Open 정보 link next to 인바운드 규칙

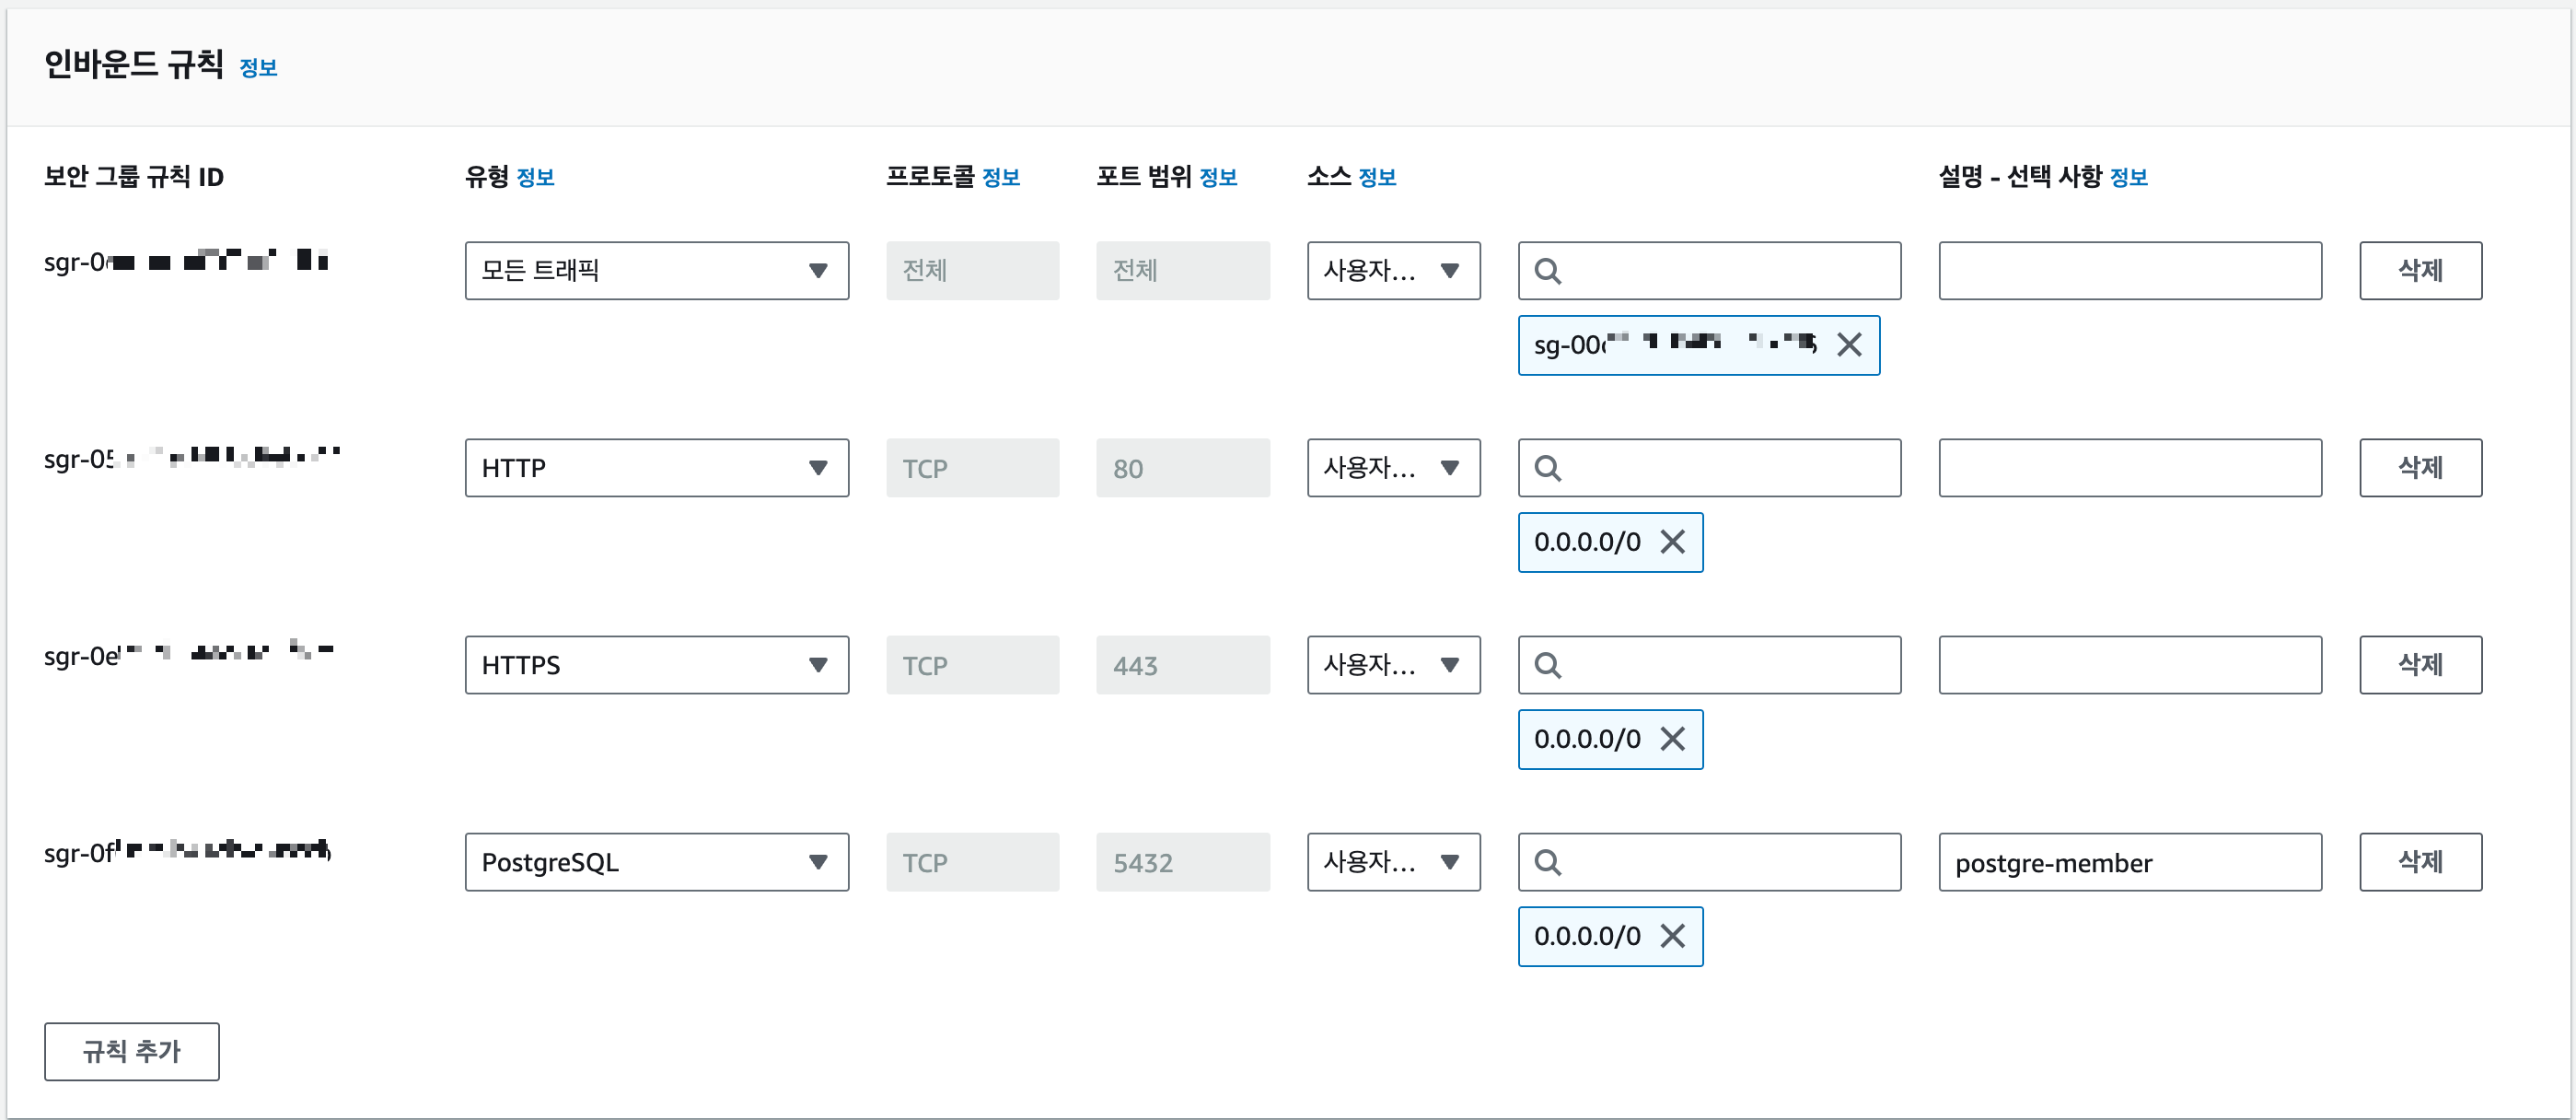pyautogui.click(x=258, y=68)
